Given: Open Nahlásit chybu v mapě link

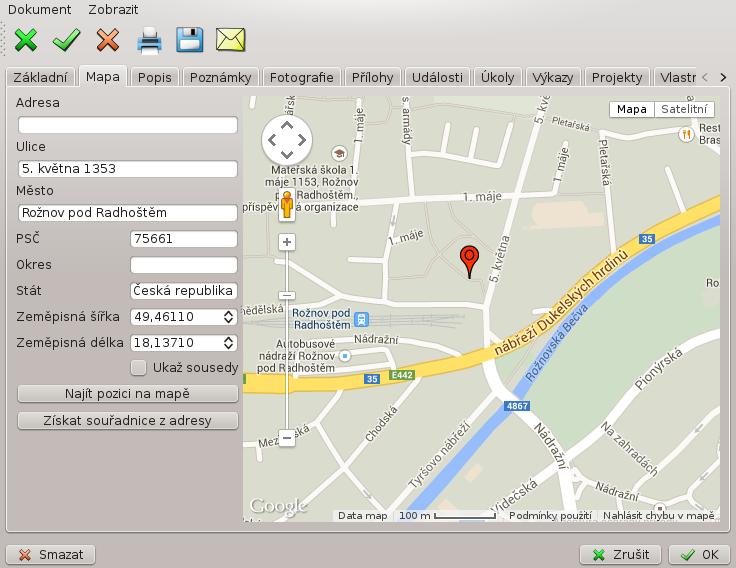Looking at the screenshot, I should click(659, 515).
